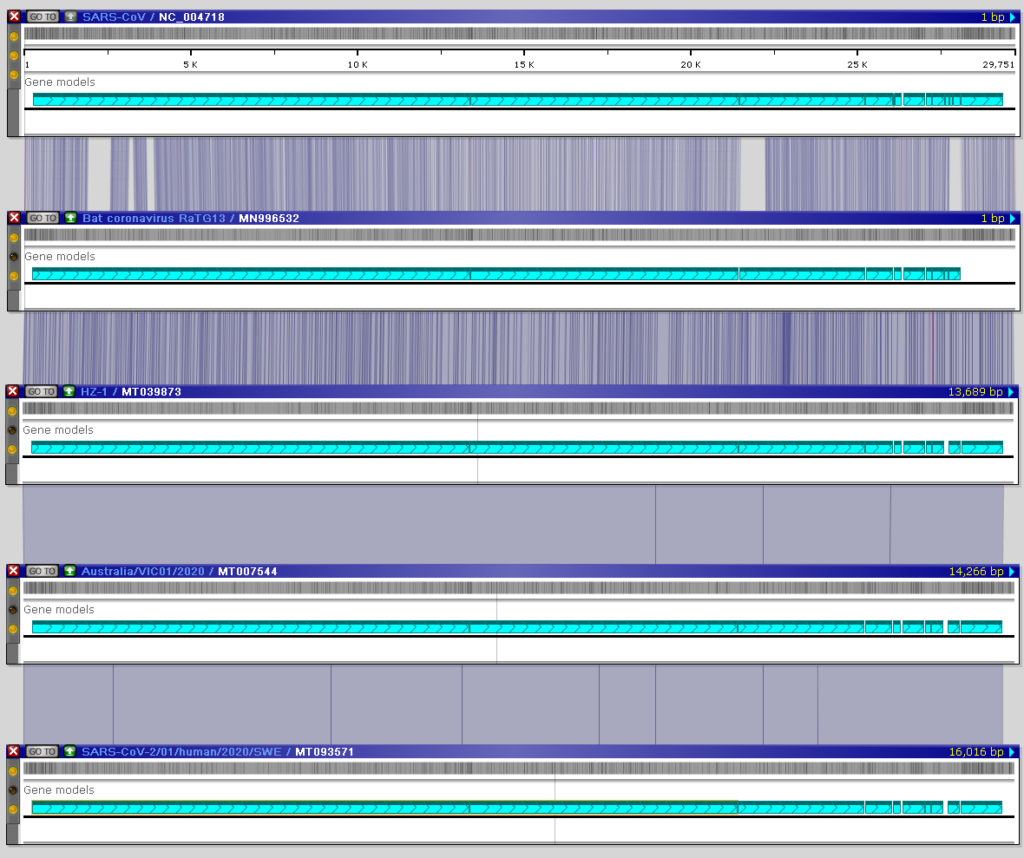Screen dimensions: 1024x858
Task: Click GO TO in the SARS-CoV panel
Action: (43, 16)
